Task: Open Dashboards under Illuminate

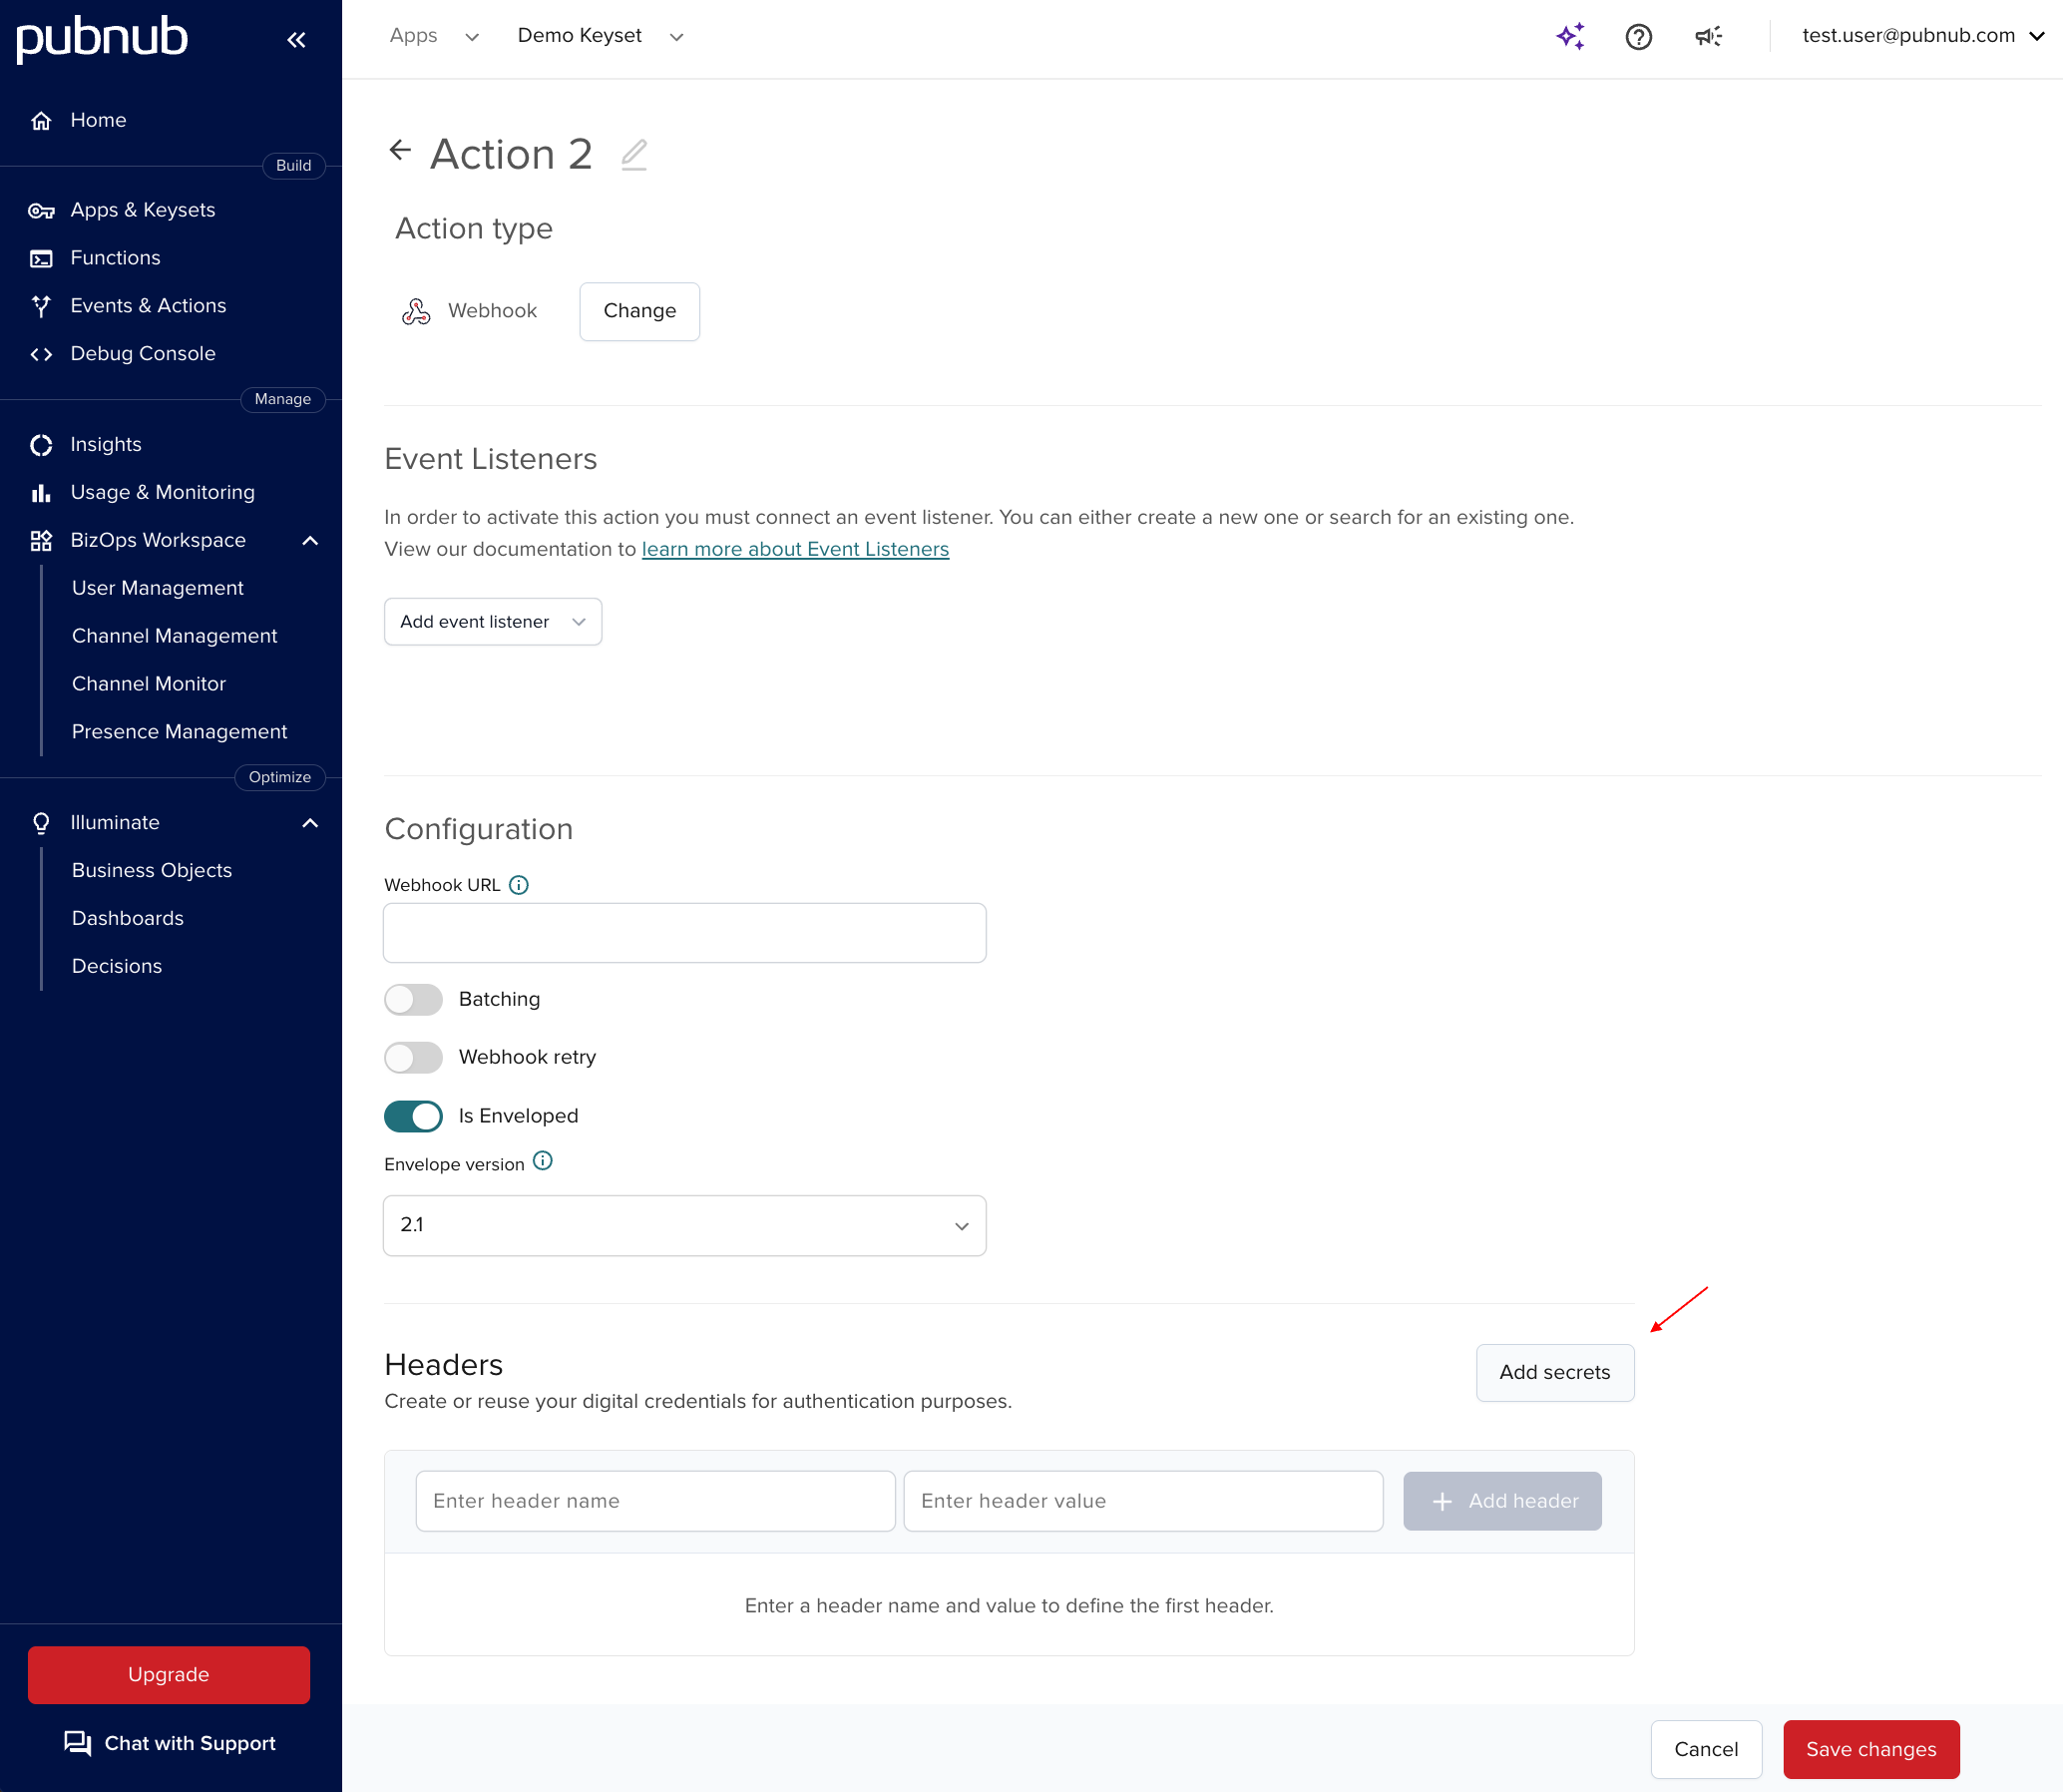Action: (x=127, y=918)
